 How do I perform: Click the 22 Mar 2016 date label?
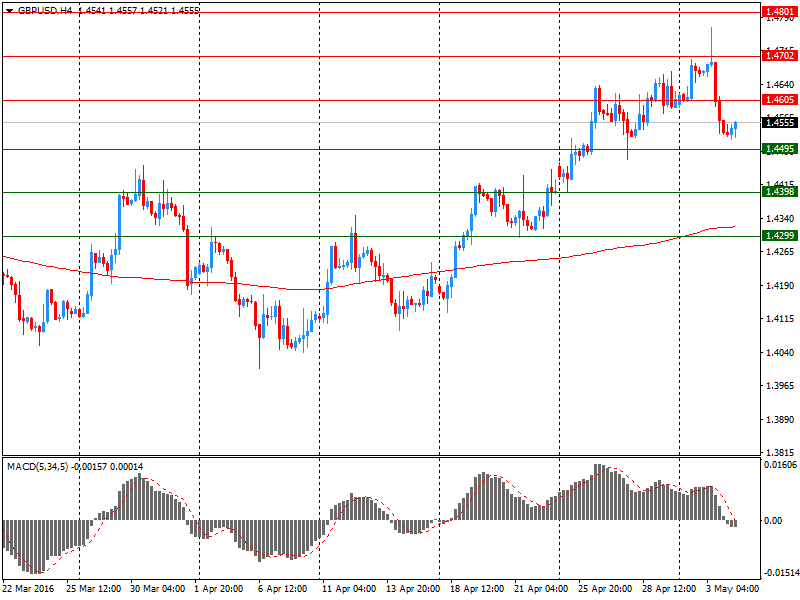click(28, 588)
